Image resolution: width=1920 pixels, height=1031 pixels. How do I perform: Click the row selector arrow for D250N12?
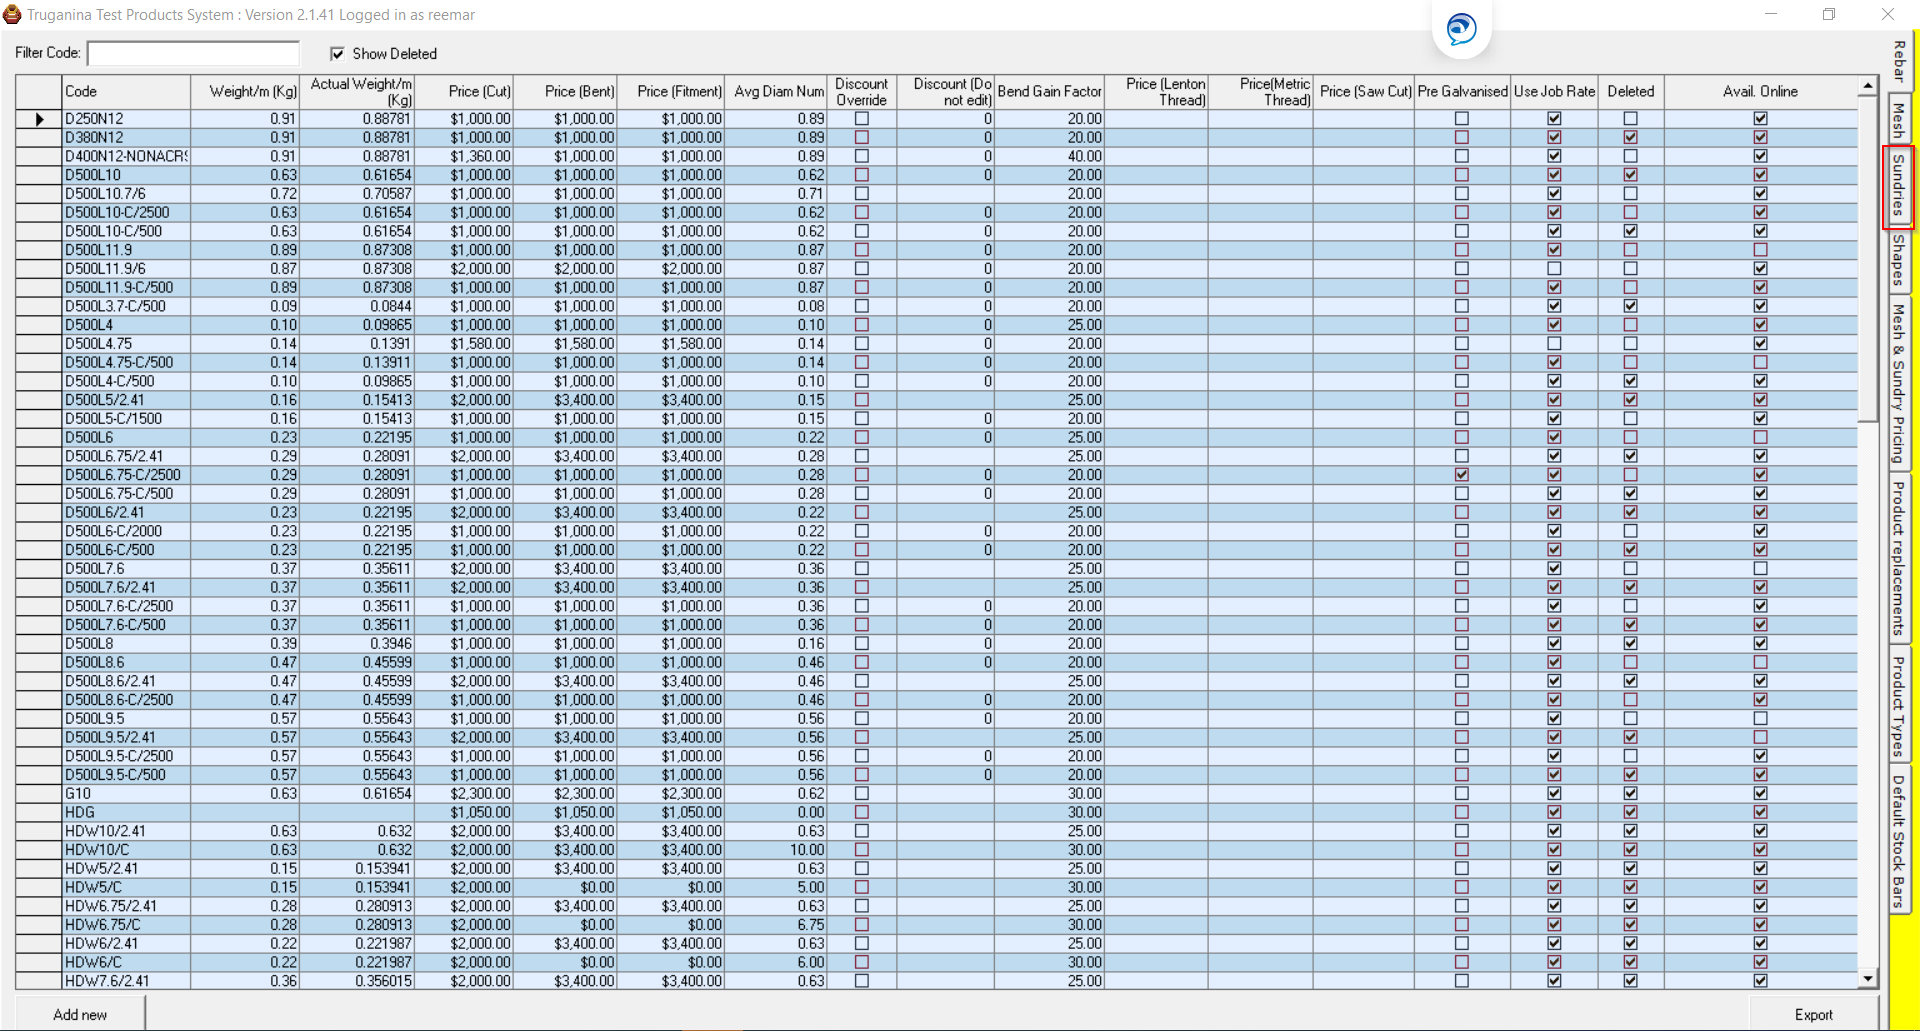click(39, 119)
